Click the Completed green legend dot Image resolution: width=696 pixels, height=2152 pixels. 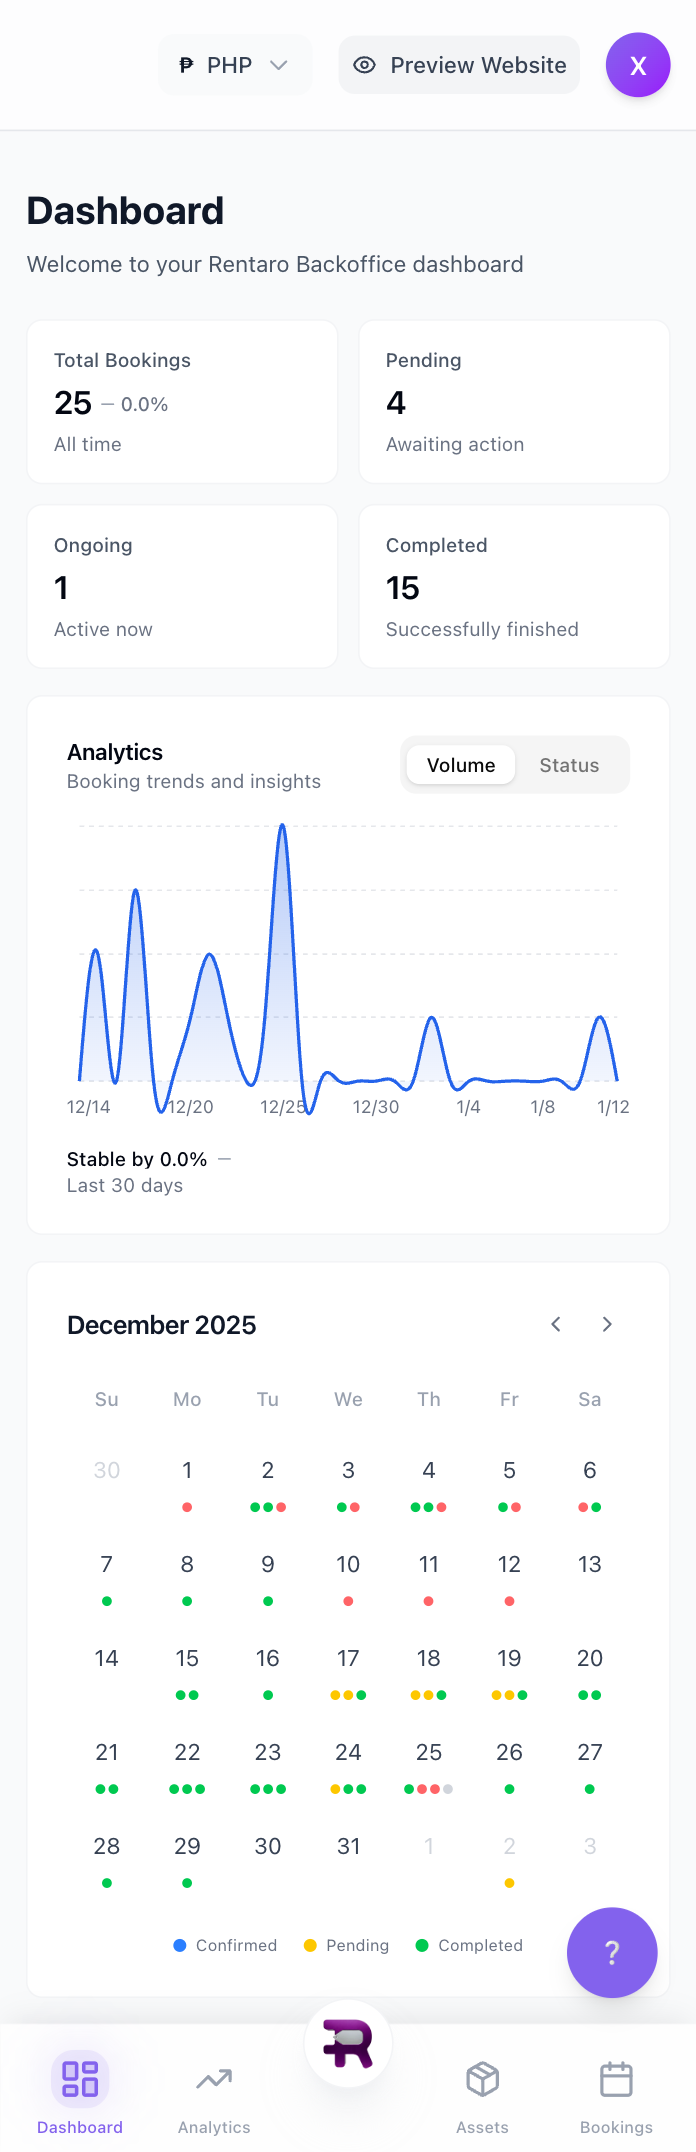point(422,1945)
